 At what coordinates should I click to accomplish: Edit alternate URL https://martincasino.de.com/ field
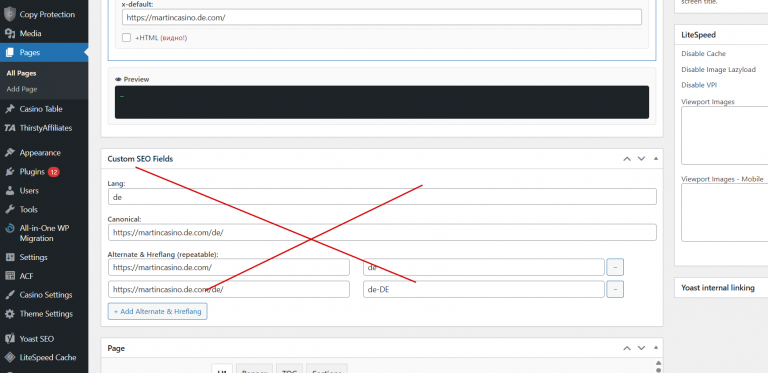point(229,267)
